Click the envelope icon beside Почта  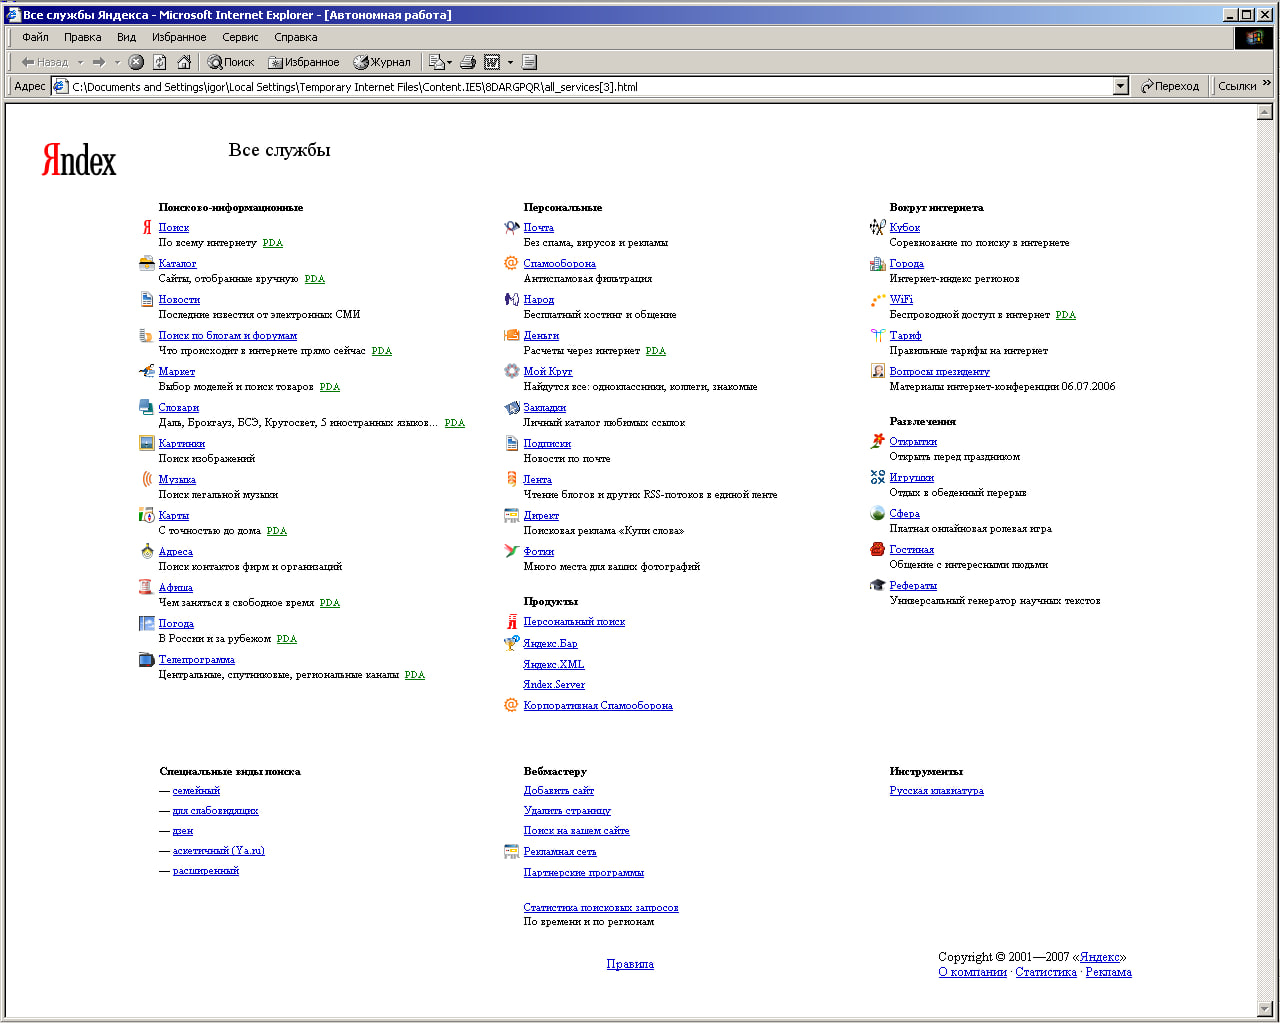coord(512,228)
